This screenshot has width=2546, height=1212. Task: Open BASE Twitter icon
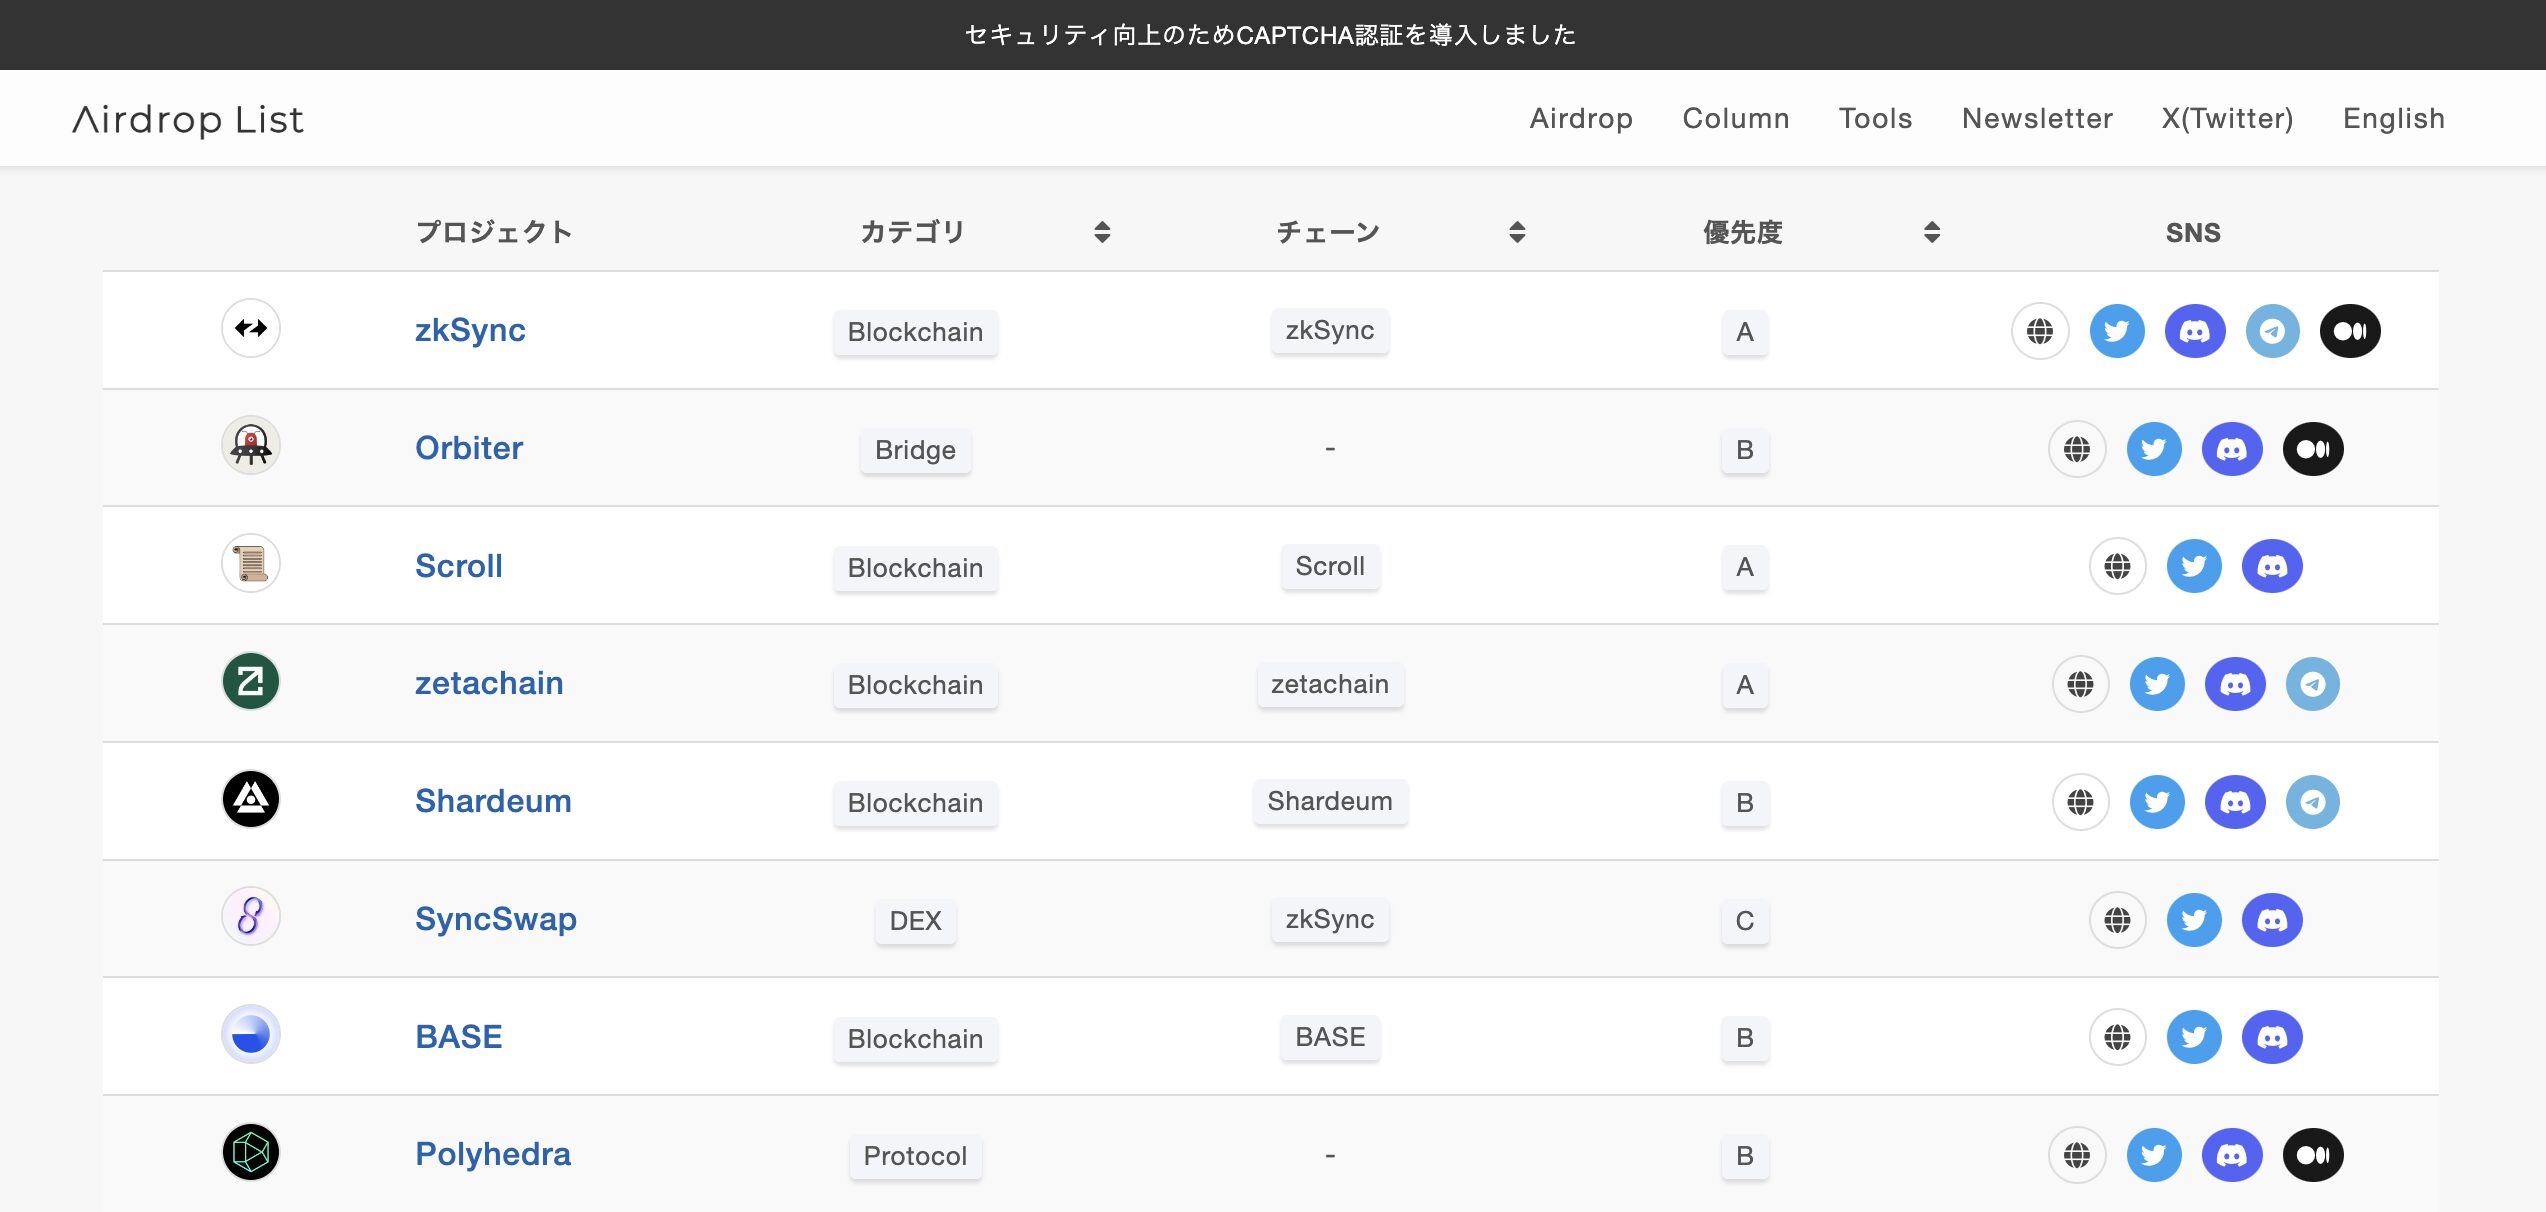click(x=2194, y=1037)
